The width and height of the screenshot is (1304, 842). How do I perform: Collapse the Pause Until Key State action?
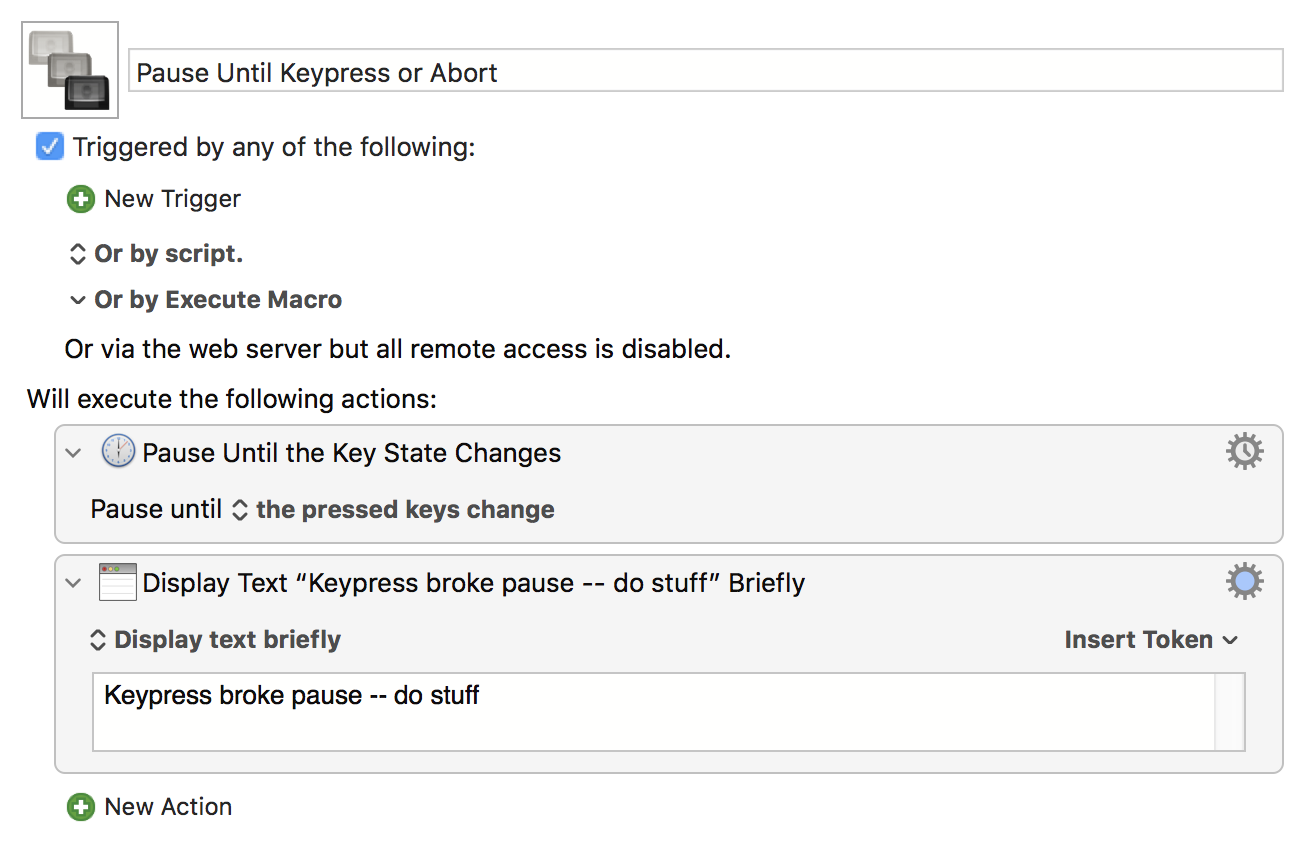pos(73,453)
